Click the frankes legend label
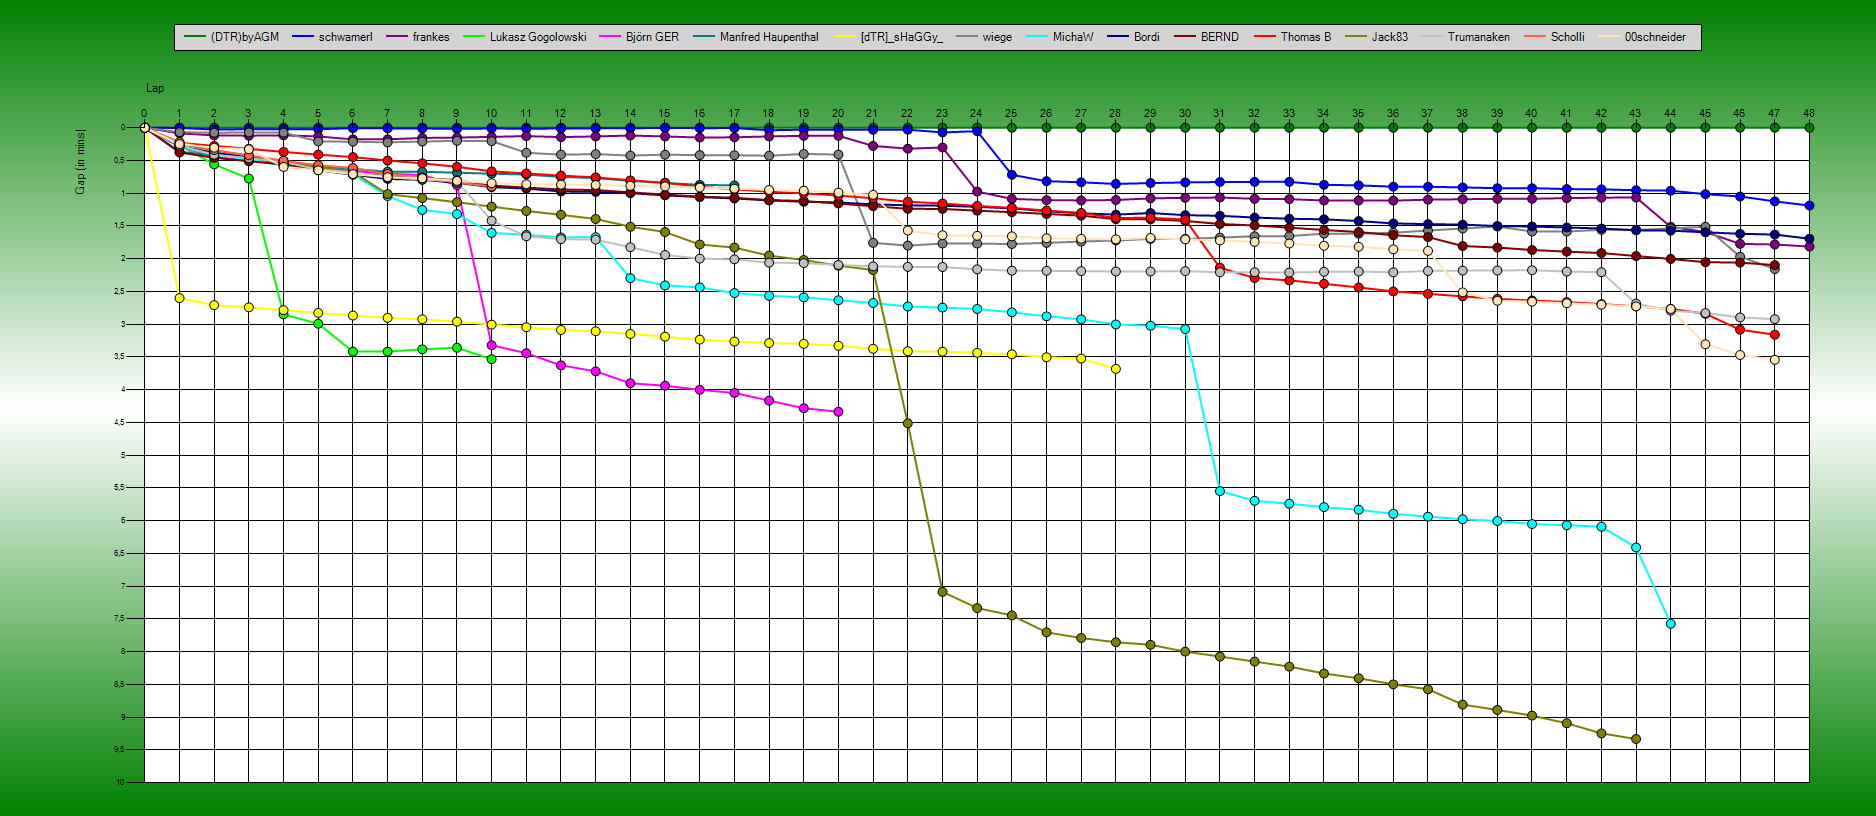Screen dimensions: 1876x816 [x=431, y=37]
